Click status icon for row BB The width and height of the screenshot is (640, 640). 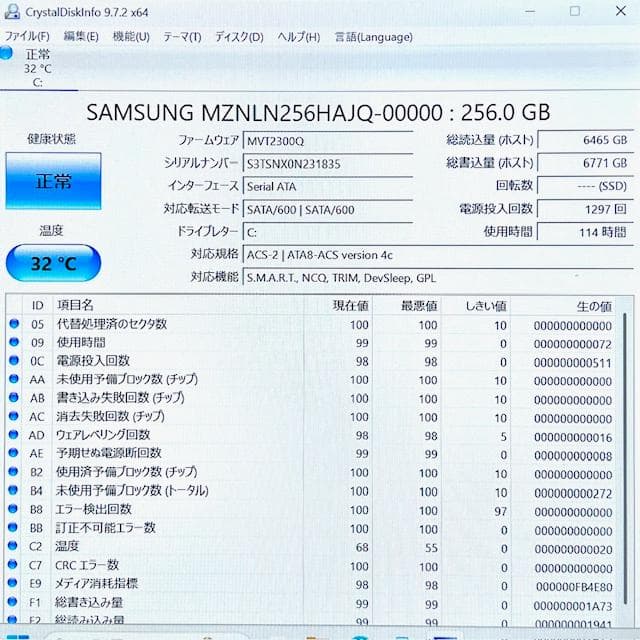[13, 527]
